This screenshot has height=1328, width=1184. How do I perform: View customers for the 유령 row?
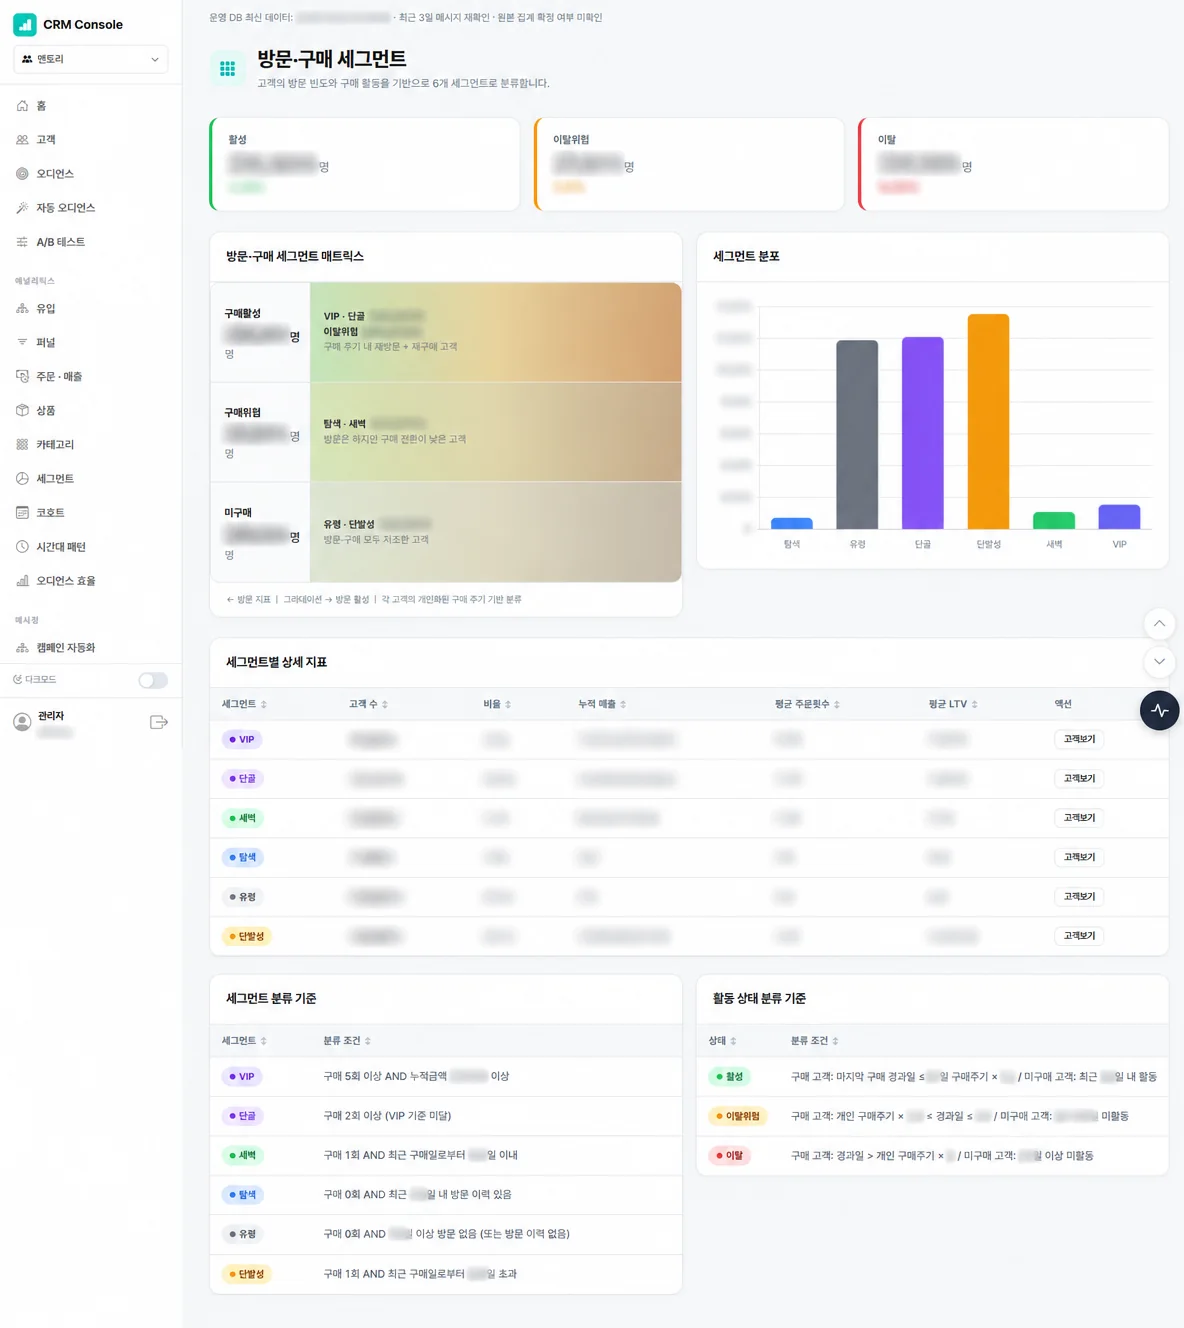pos(1079,897)
